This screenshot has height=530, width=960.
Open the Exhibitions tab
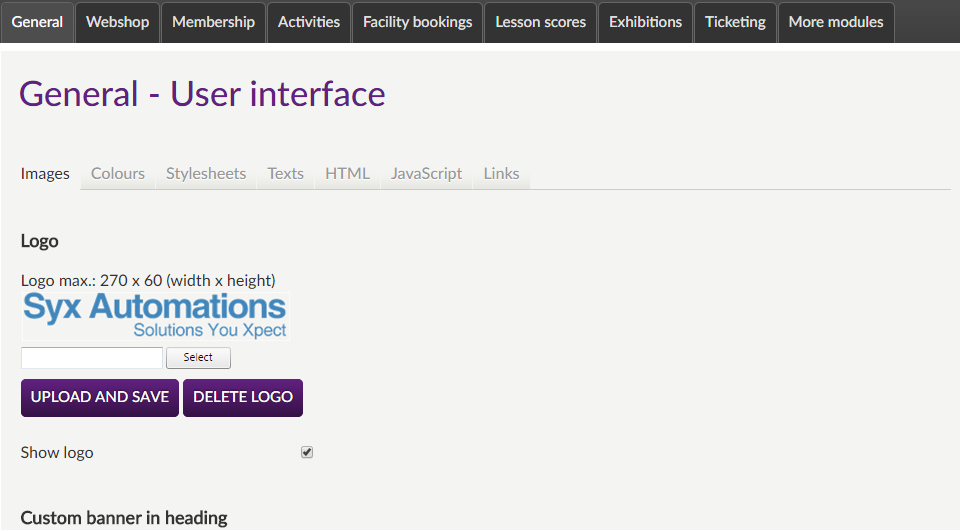coord(645,22)
